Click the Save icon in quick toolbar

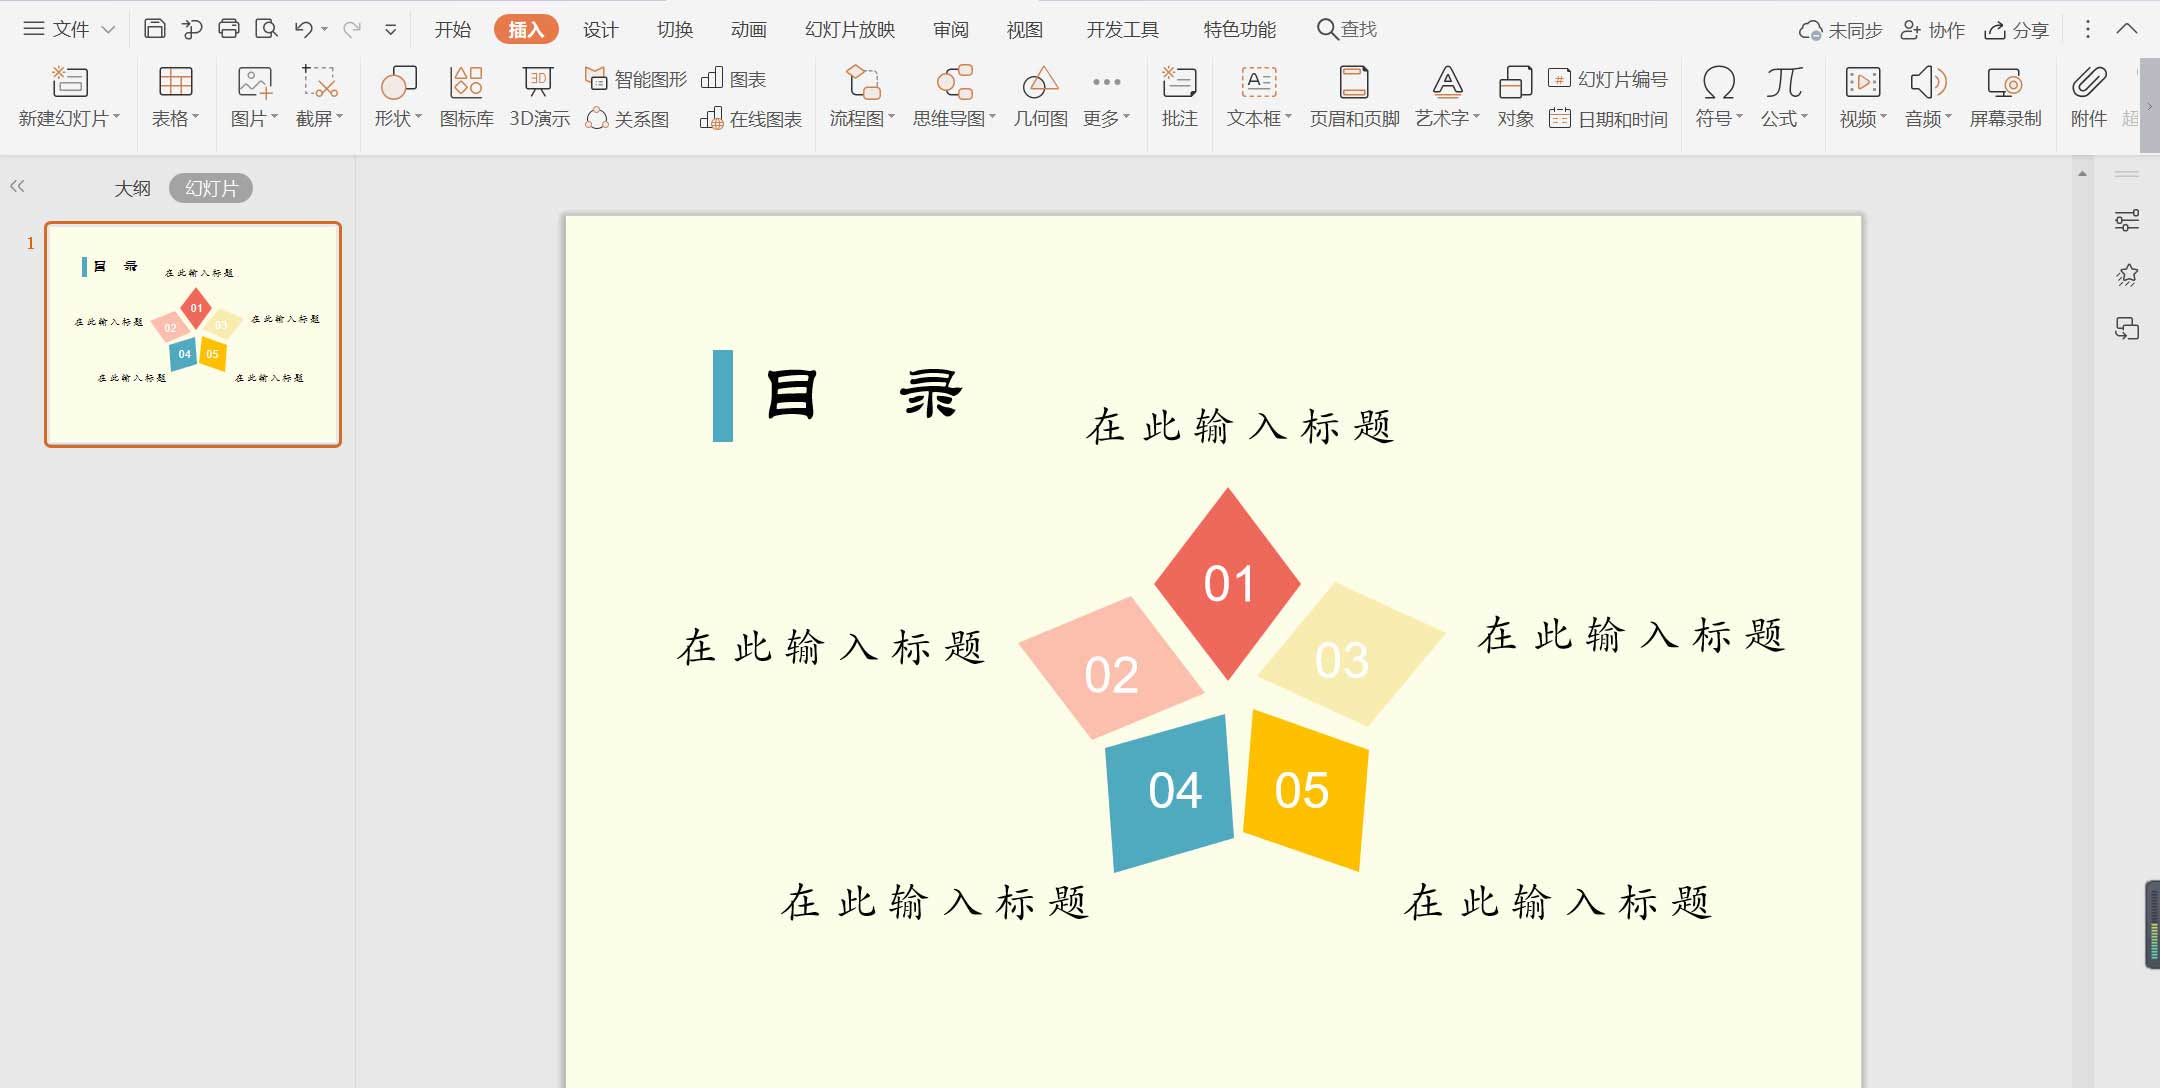coord(154,29)
